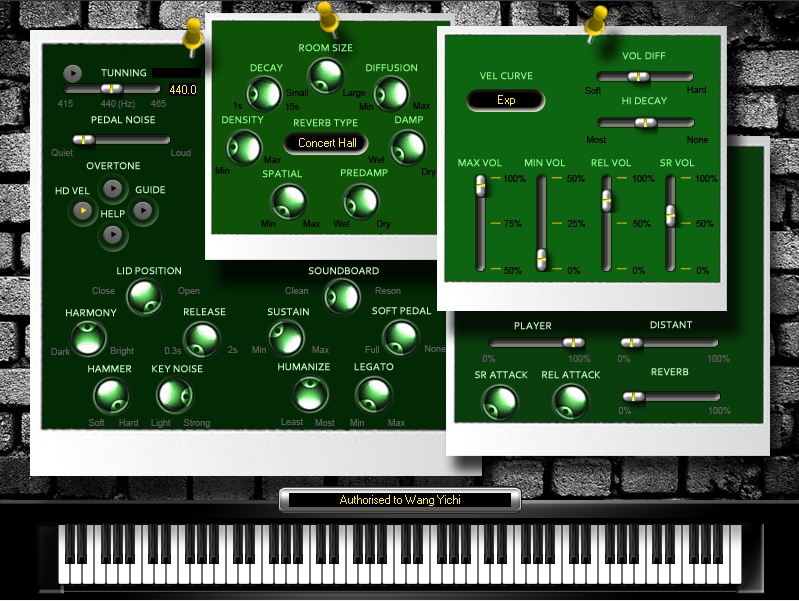The image size is (799, 601).
Task: Open the Reverb Type dropdown showing Concert Hall
Action: pyautogui.click(x=325, y=143)
